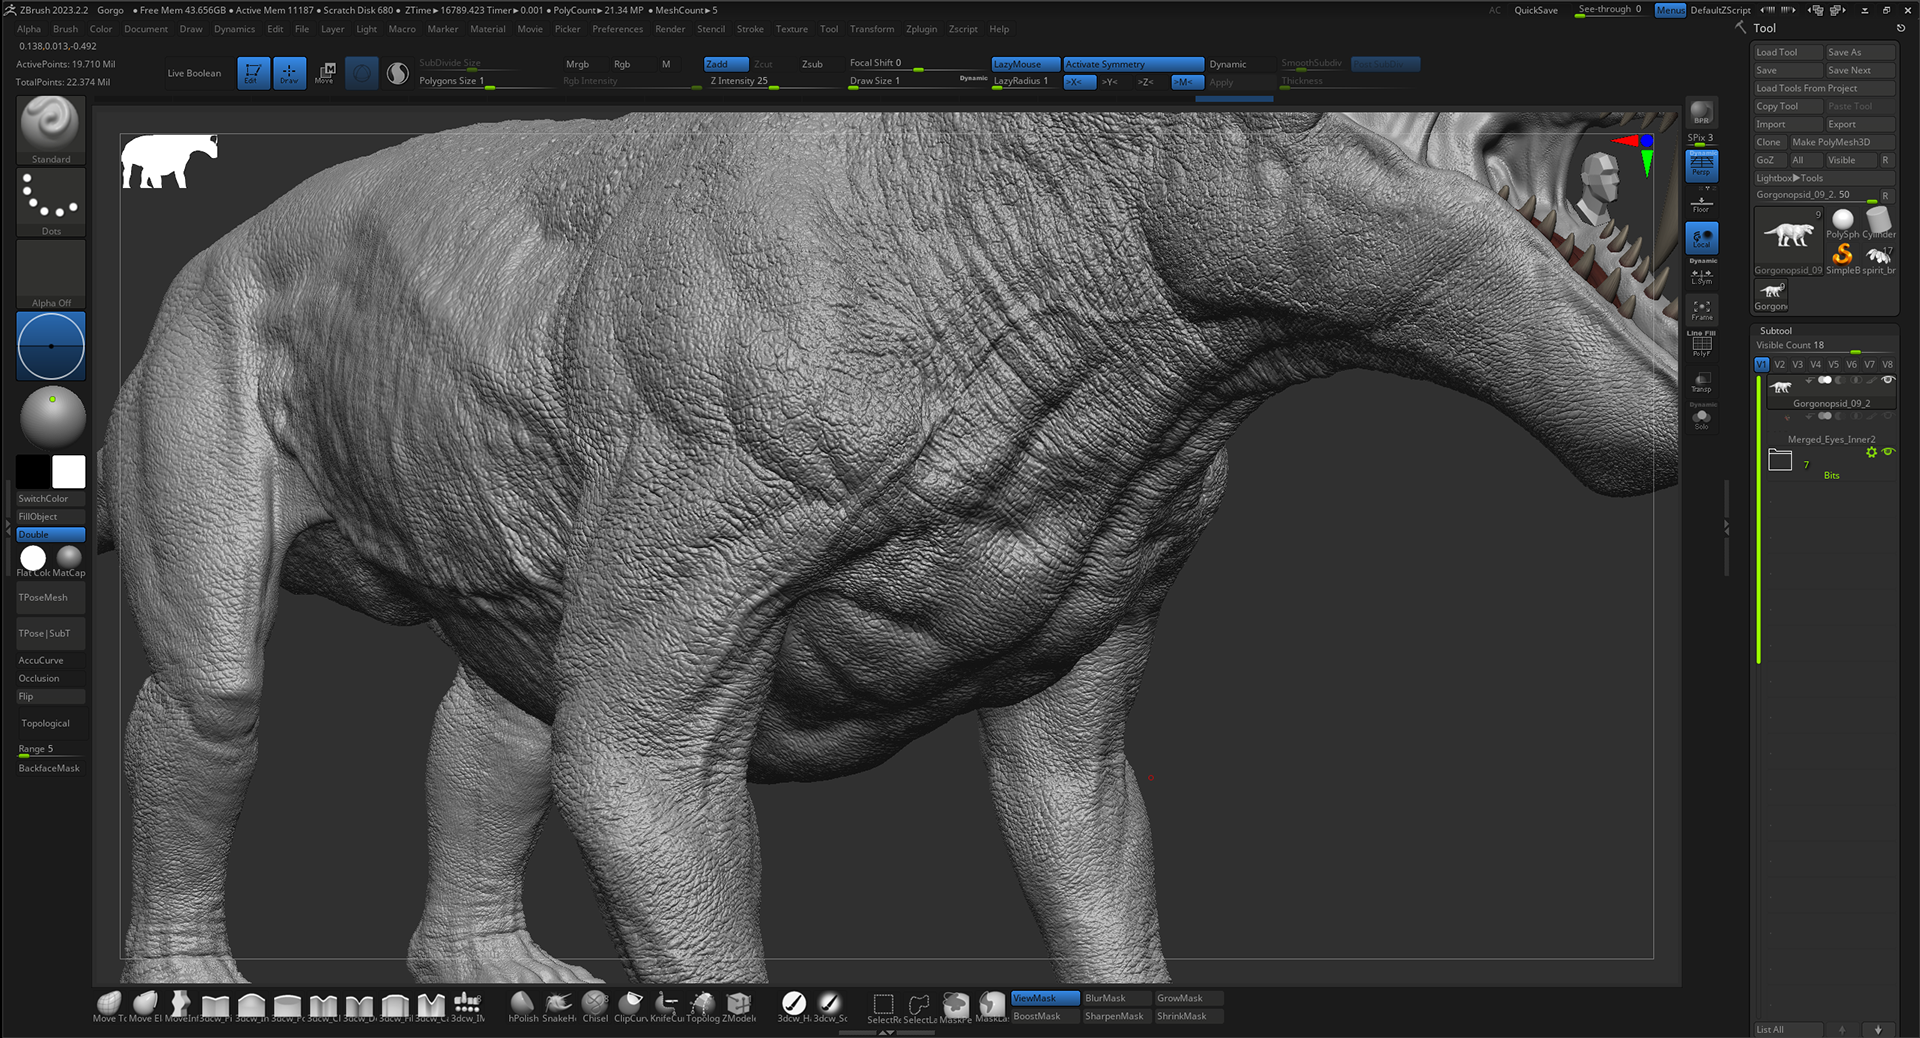Choose the ZModeler brush
1920x1038 pixels.
point(739,1004)
